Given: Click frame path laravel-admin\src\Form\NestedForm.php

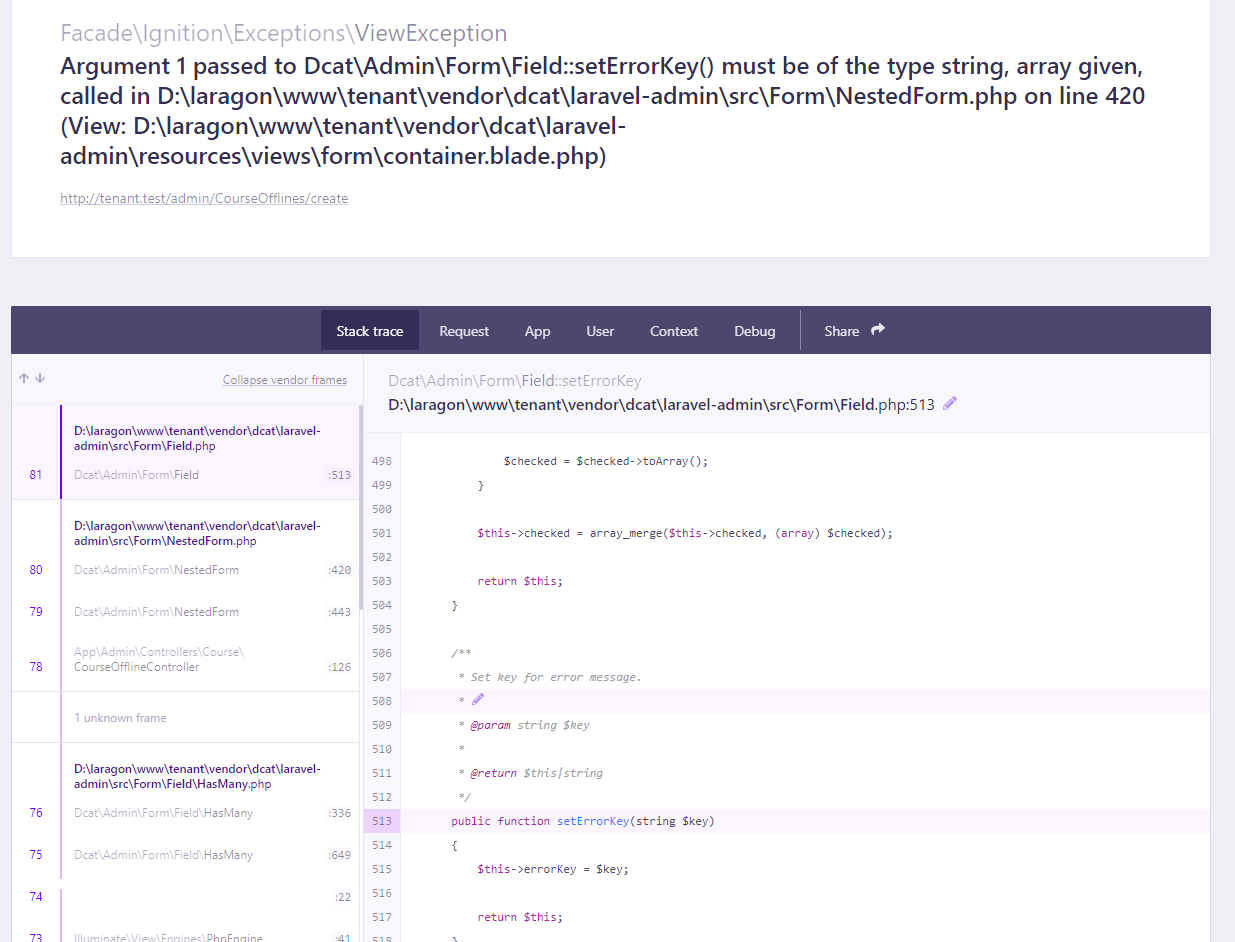Looking at the screenshot, I should click(x=197, y=533).
